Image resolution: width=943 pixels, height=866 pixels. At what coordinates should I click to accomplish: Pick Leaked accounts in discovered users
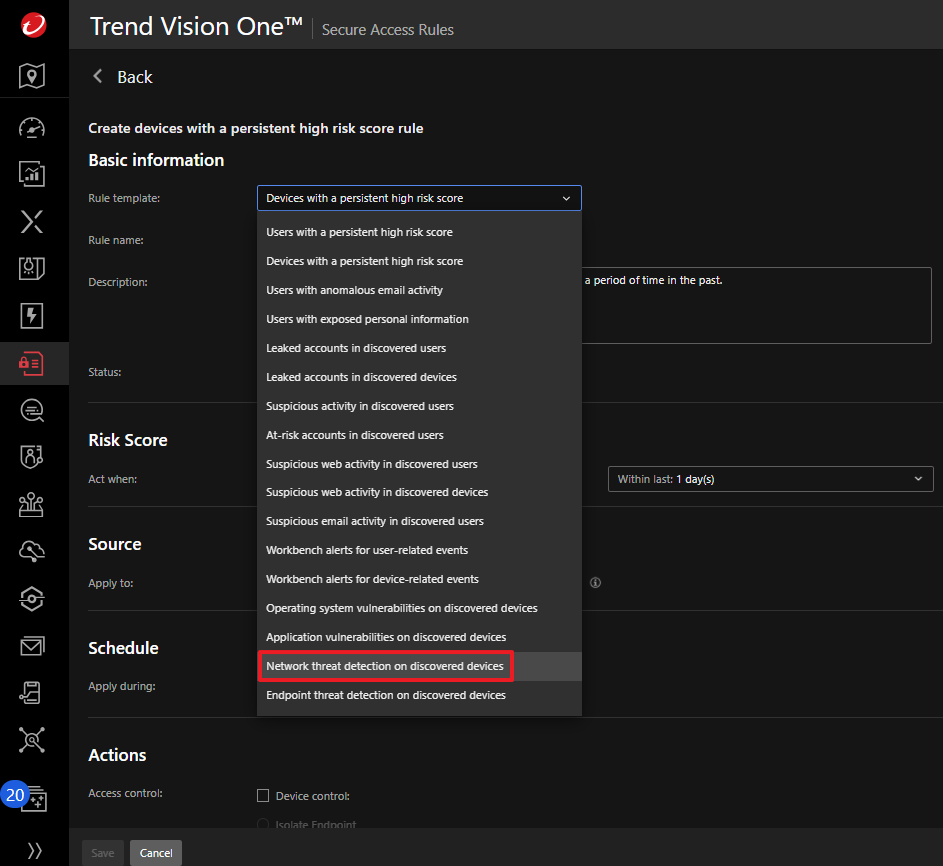coord(356,348)
